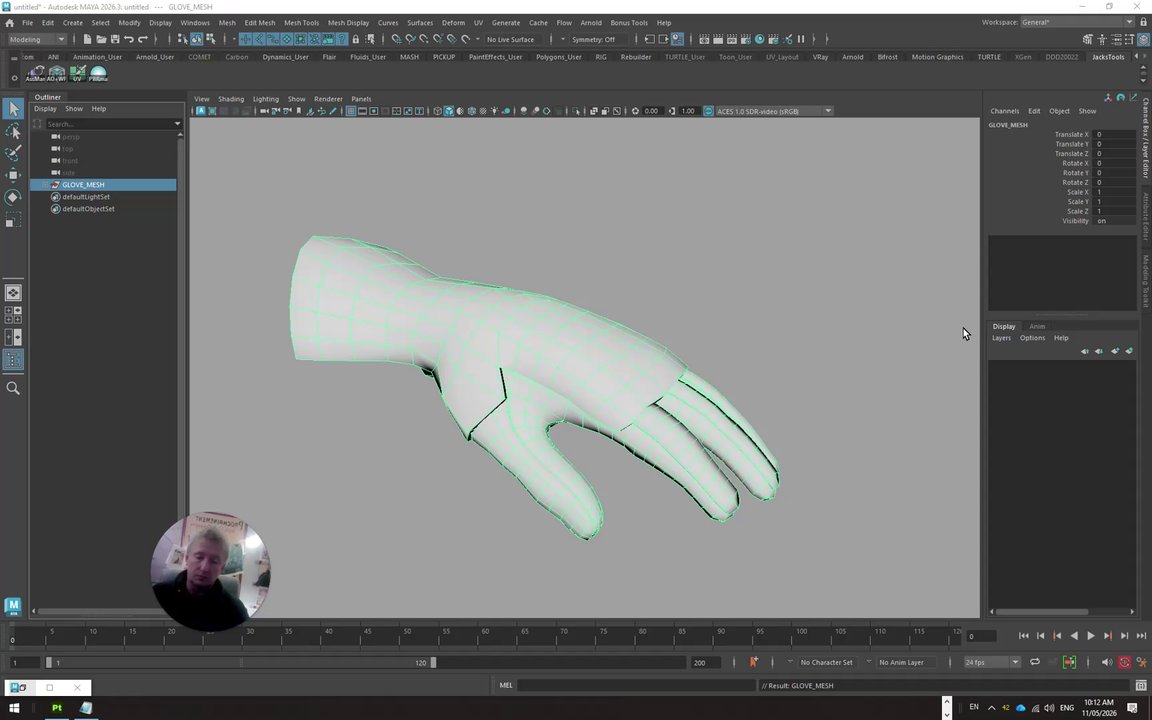Open the Modeling menu set dropdown
The height and width of the screenshot is (720, 1152).
coord(36,39)
